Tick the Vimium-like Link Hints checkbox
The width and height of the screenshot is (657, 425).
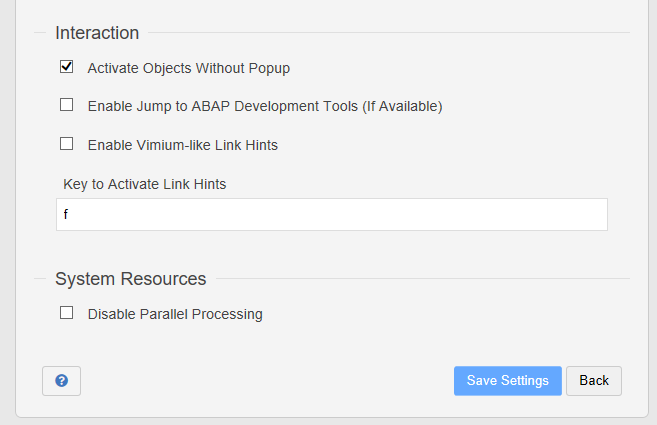pos(67,144)
